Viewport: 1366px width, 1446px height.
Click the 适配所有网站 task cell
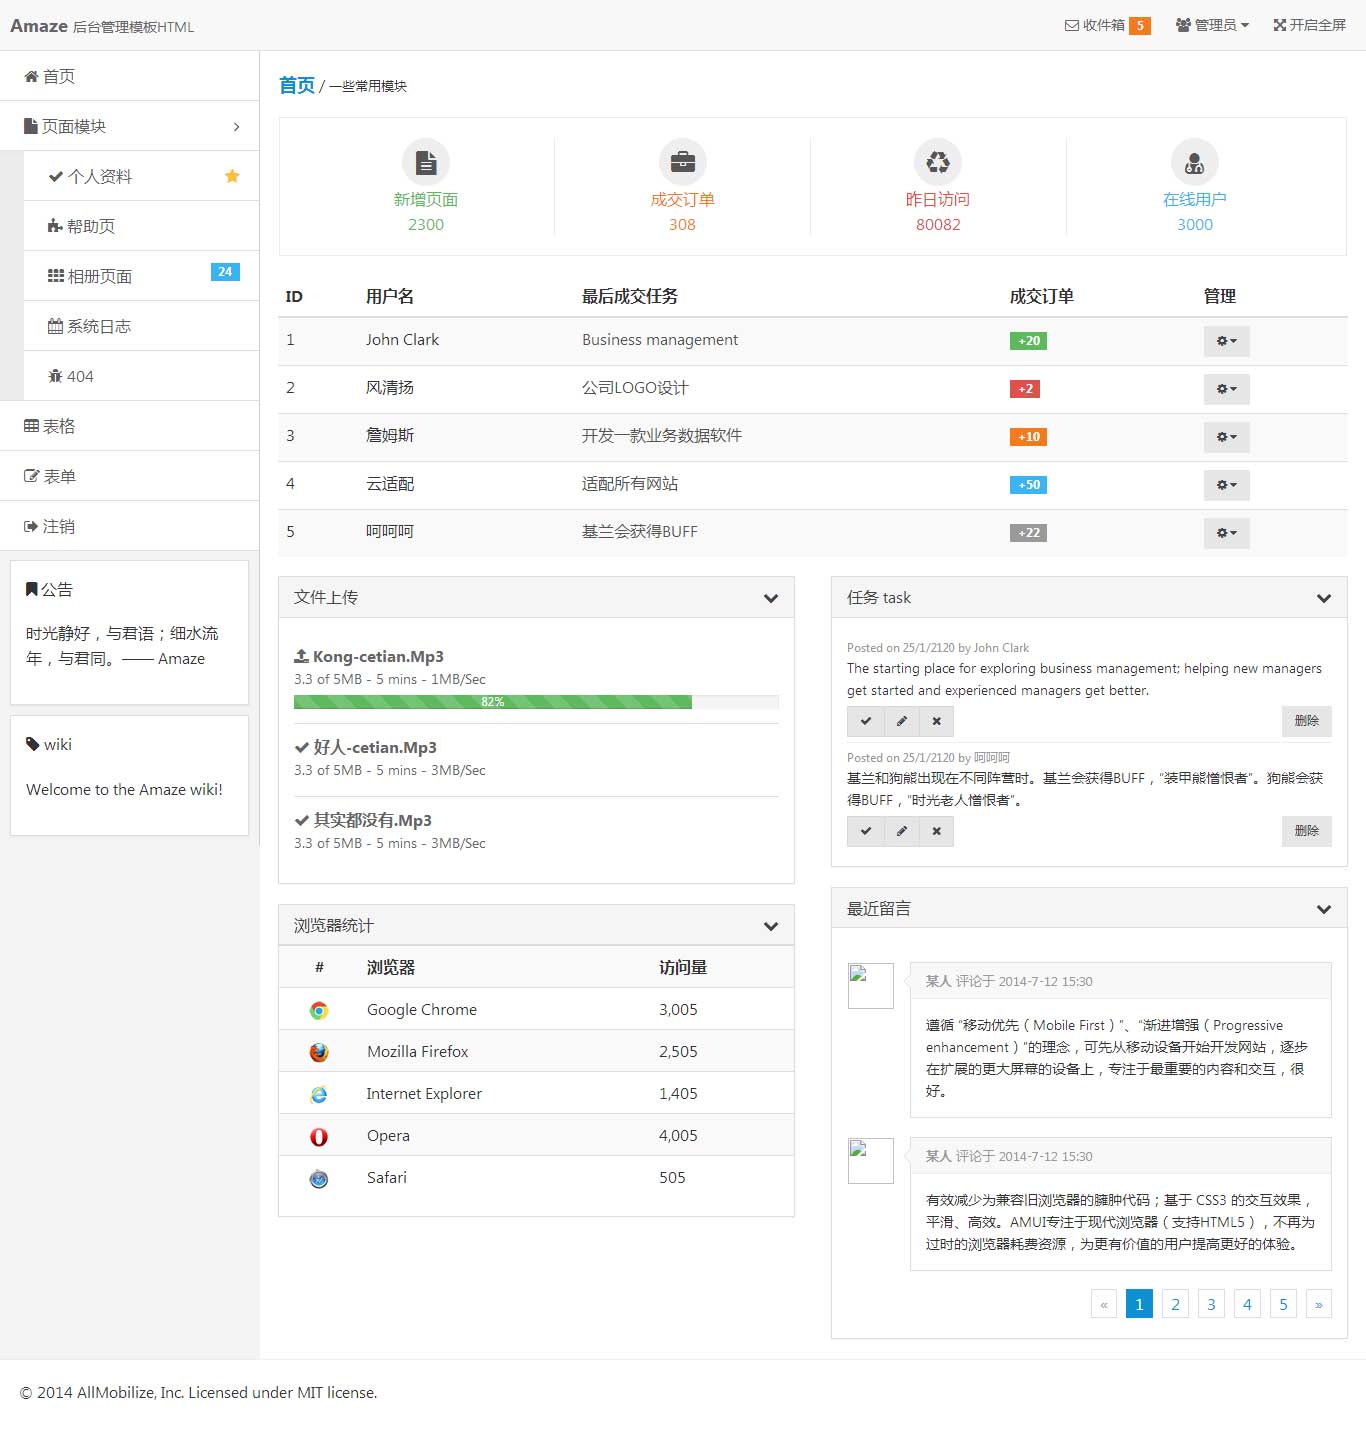pyautogui.click(x=630, y=484)
